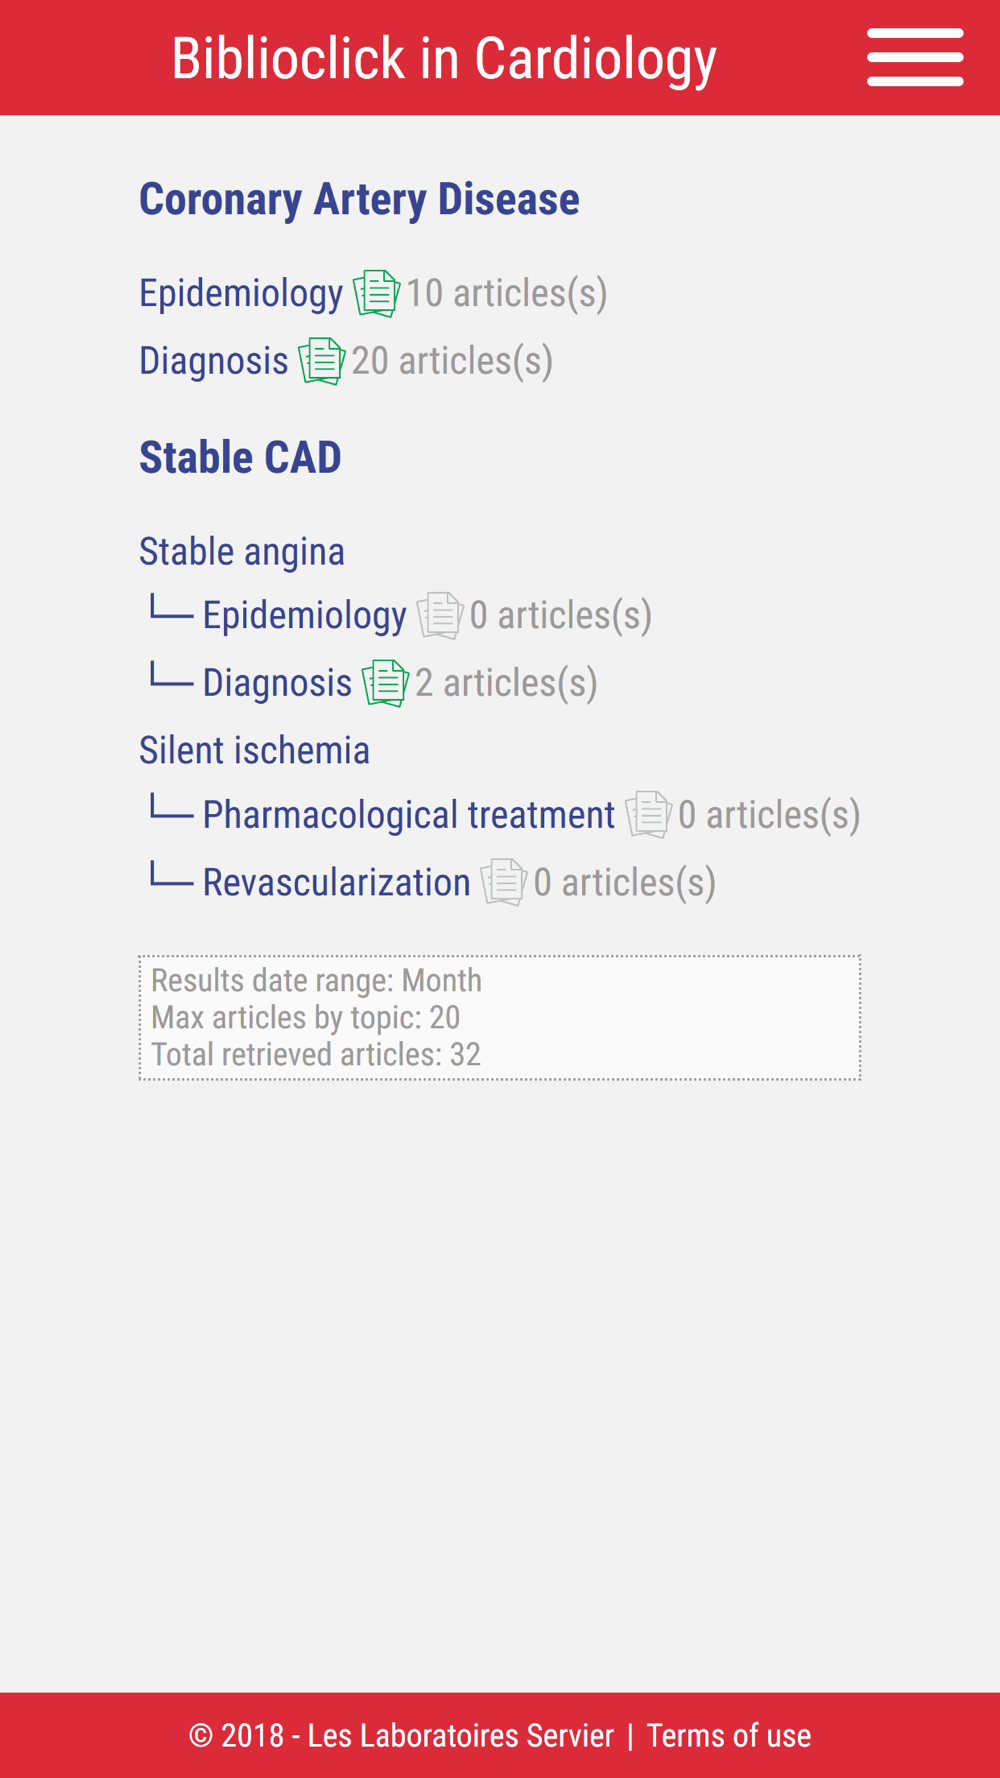
Task: Open Diagnosis under Coronary Artery Disease
Action: coord(213,361)
